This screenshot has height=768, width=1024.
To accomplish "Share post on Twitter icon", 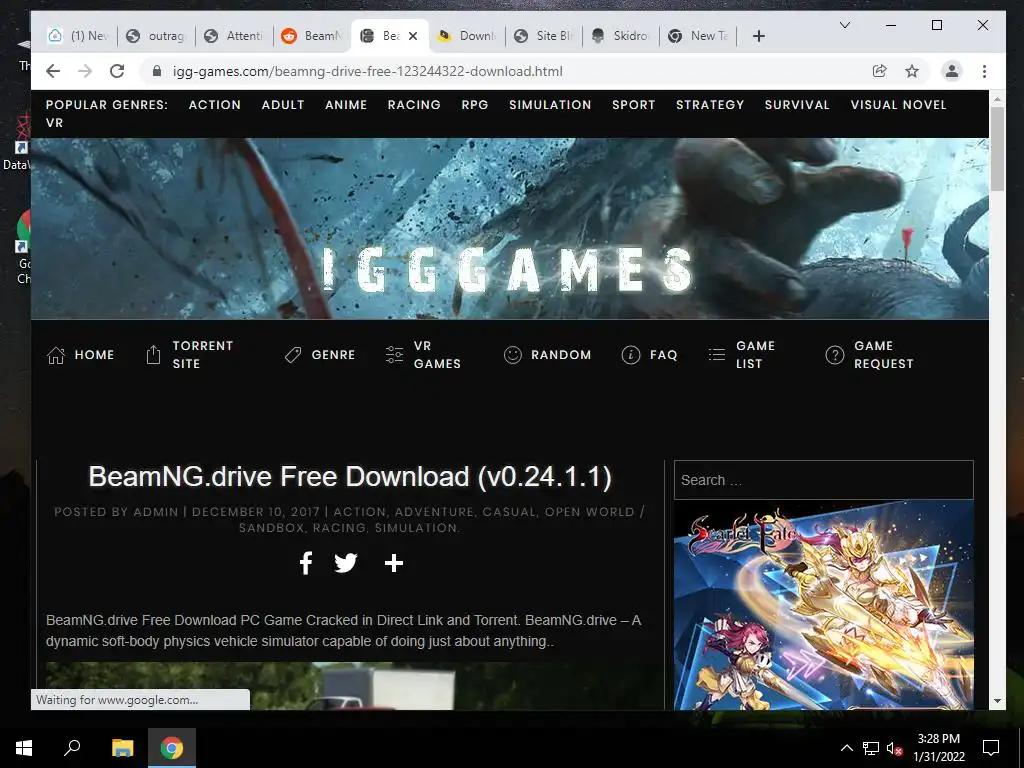I will [345, 563].
